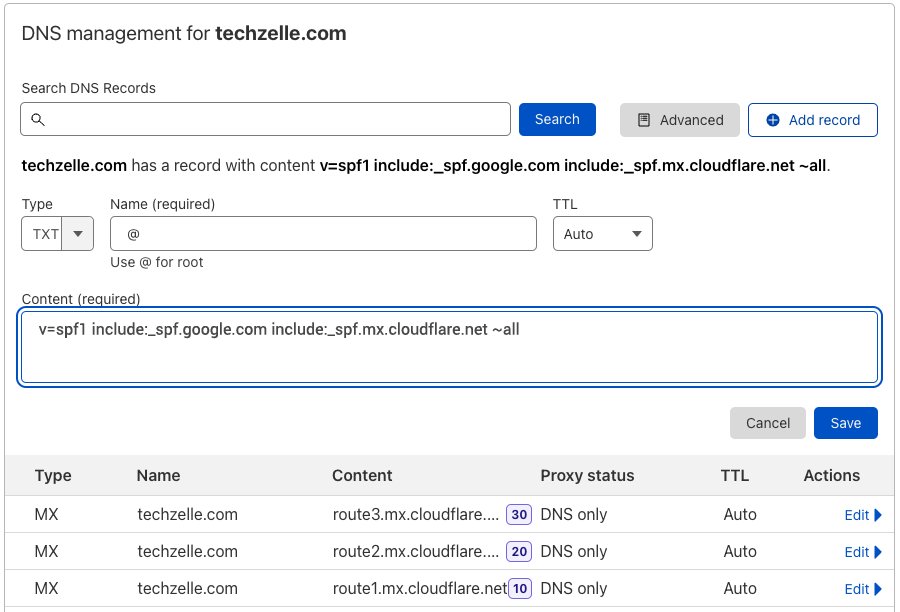Click the priority 30 badge for route3
This screenshot has height=612, width=900.
pos(519,514)
